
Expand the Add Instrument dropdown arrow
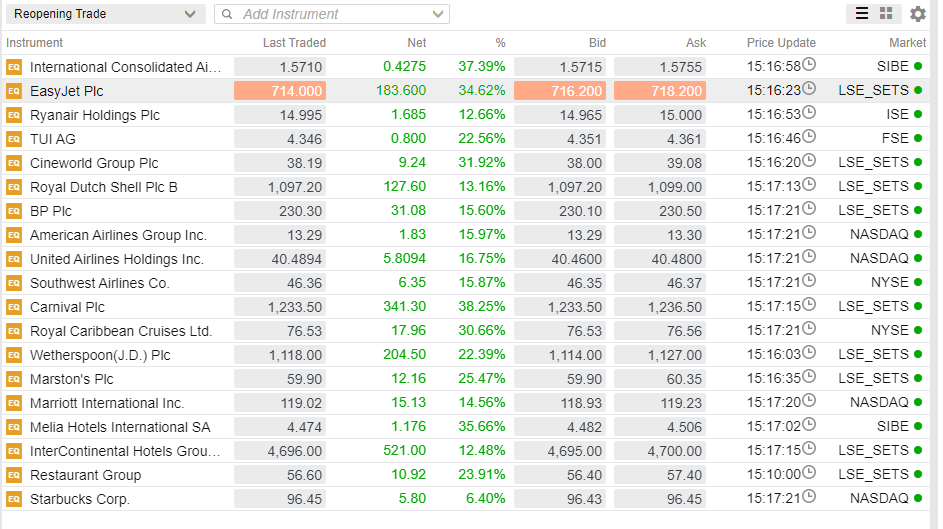point(438,14)
